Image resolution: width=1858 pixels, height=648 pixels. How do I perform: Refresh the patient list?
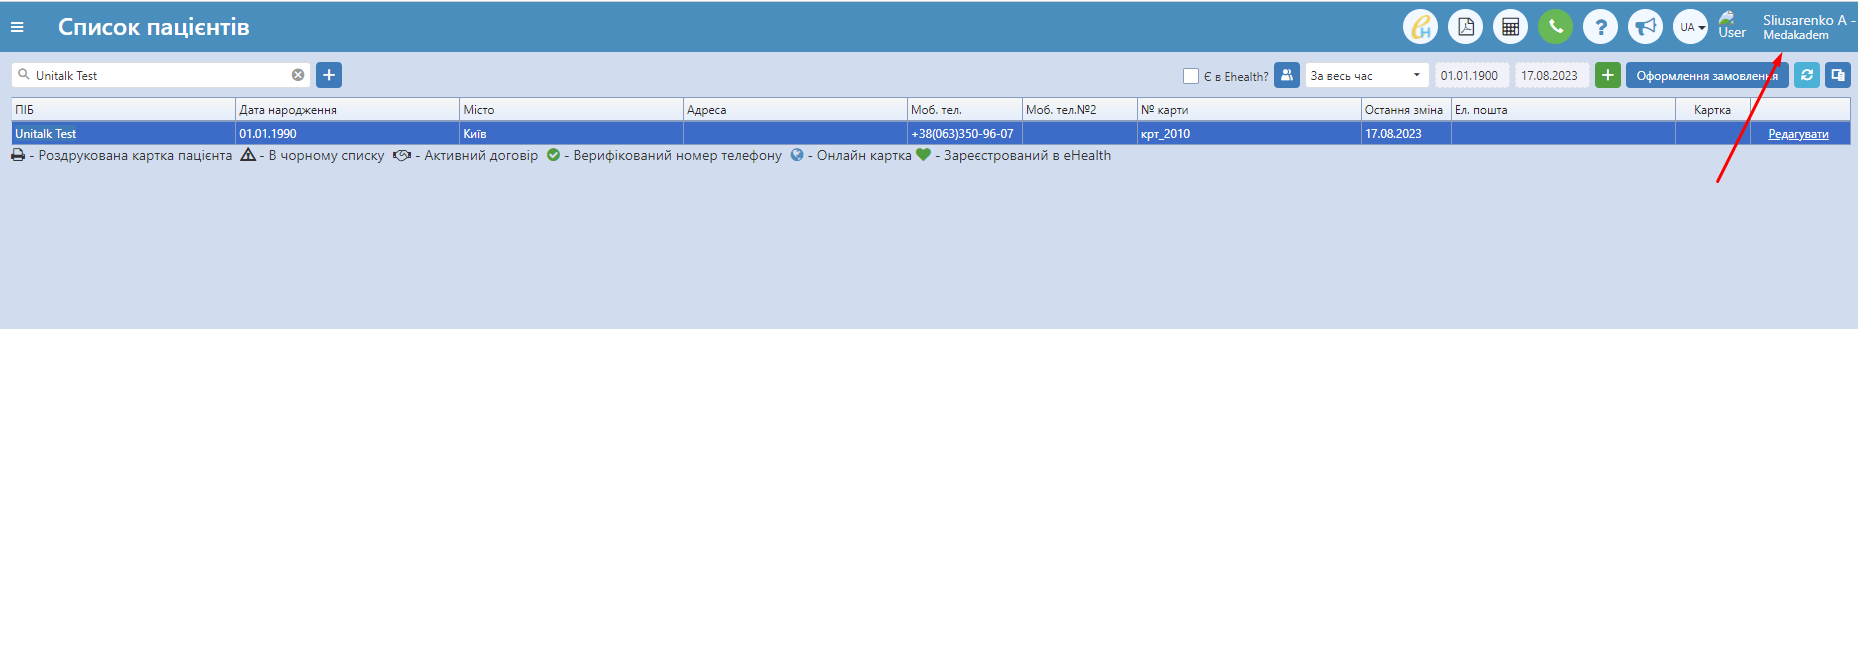pos(1807,75)
